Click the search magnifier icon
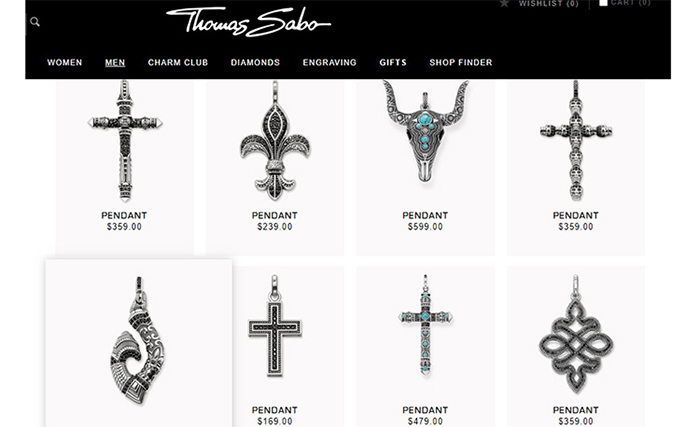Image resolution: width=700 pixels, height=427 pixels. 35,21
